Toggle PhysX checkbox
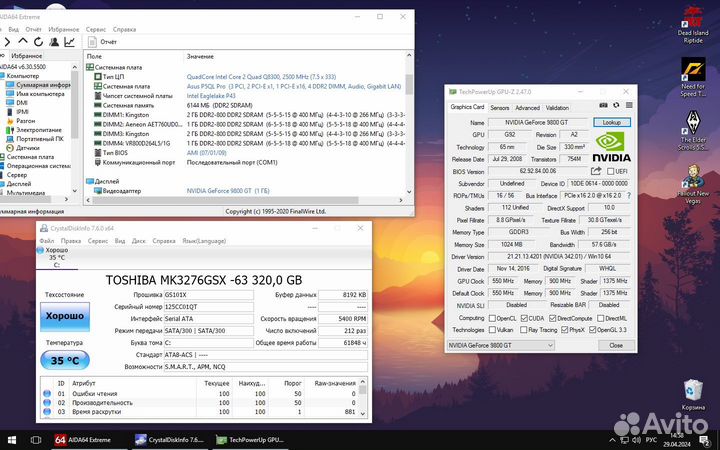 pyautogui.click(x=565, y=330)
